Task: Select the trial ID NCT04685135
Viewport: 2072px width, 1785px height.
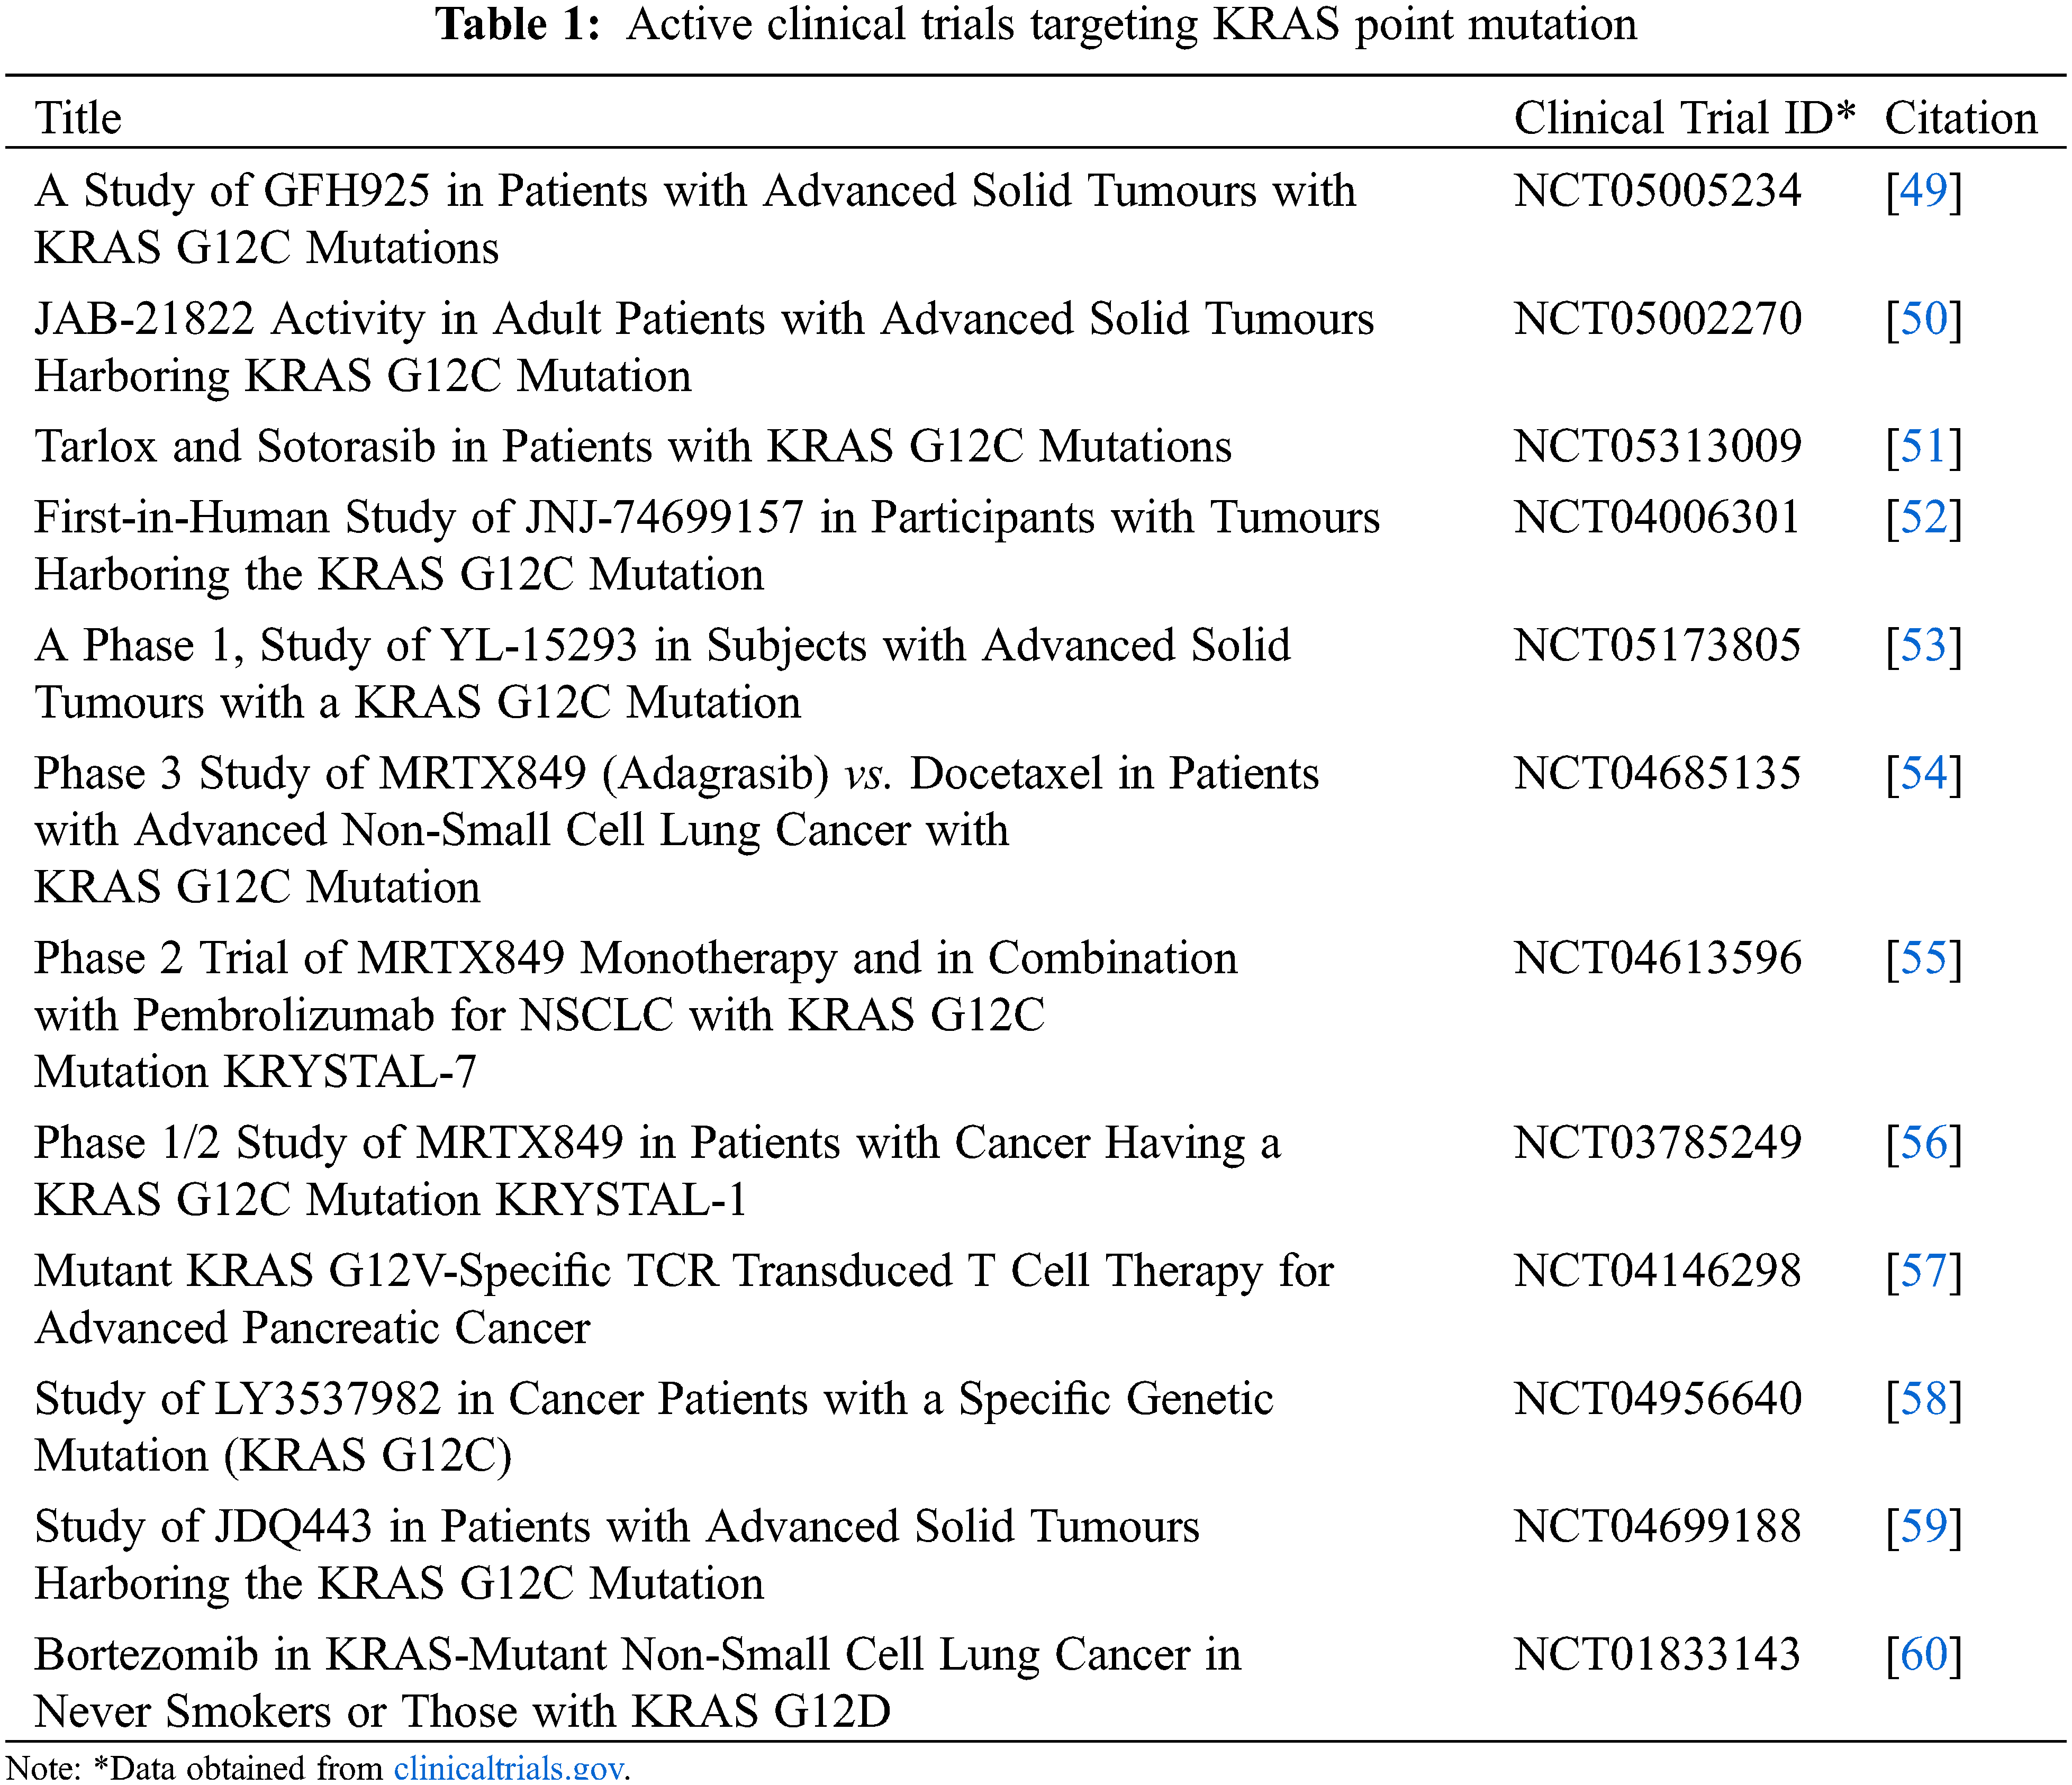Action: 1657,773
